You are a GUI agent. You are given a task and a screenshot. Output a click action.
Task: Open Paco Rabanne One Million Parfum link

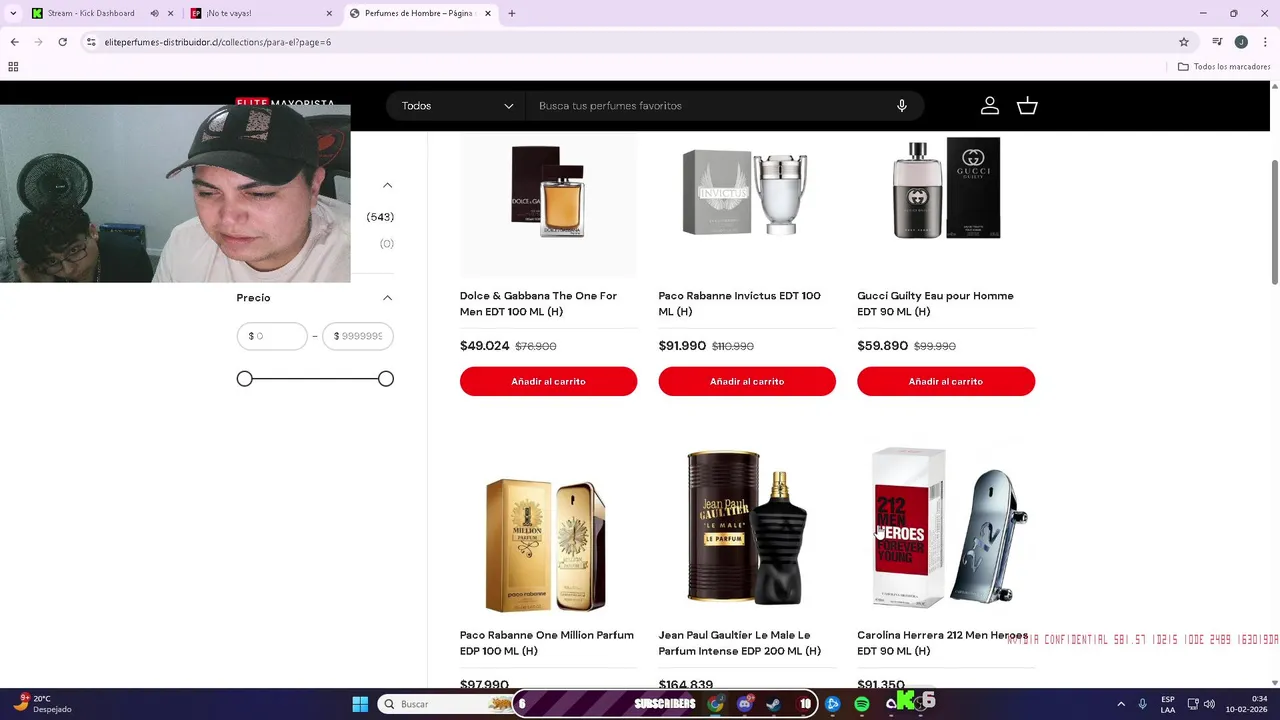(546, 643)
